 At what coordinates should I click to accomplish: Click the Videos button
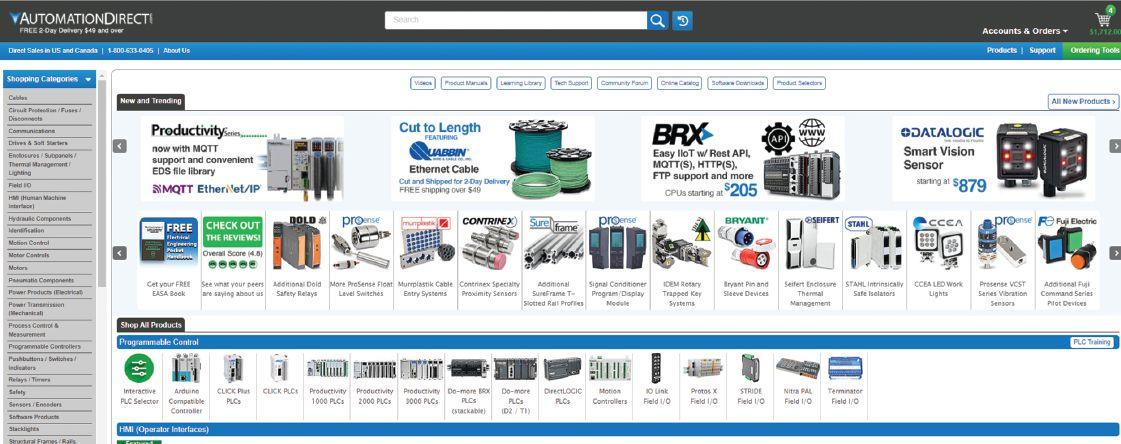click(423, 83)
